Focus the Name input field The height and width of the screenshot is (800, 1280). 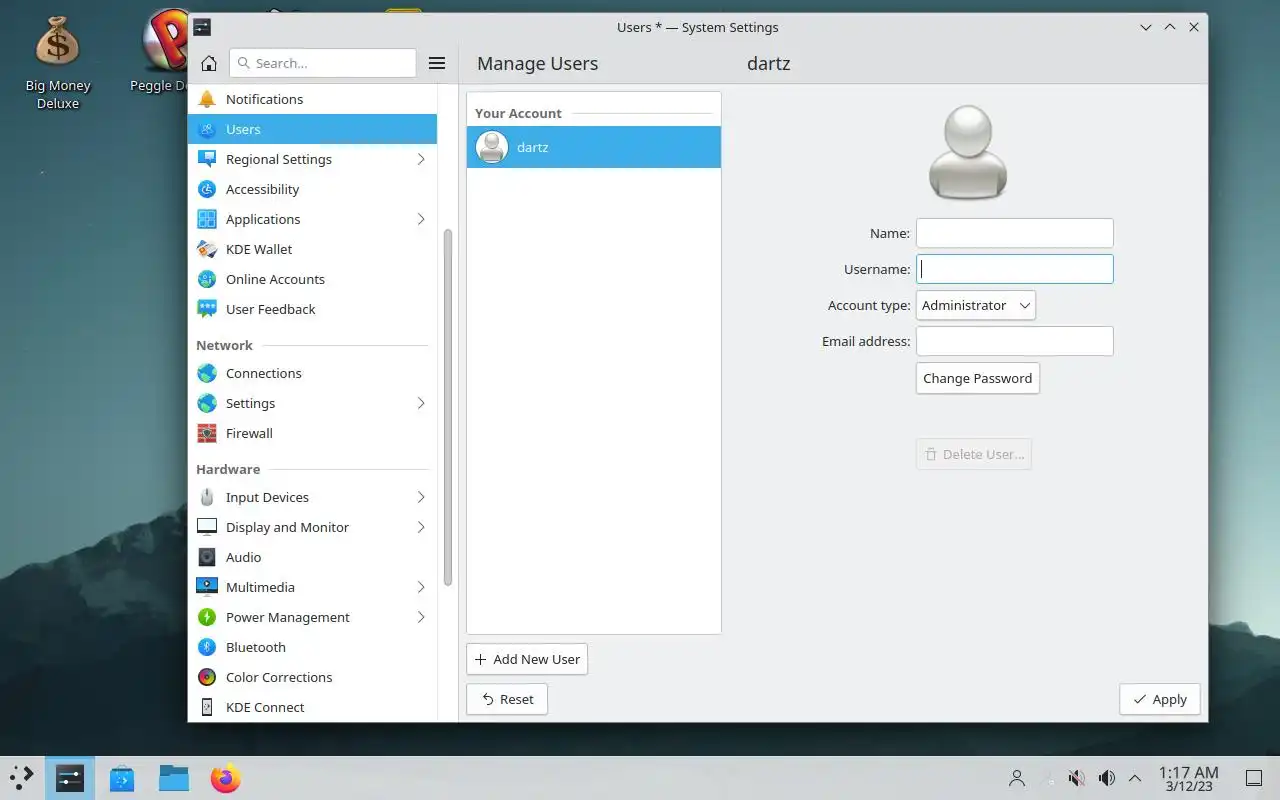tap(1014, 233)
